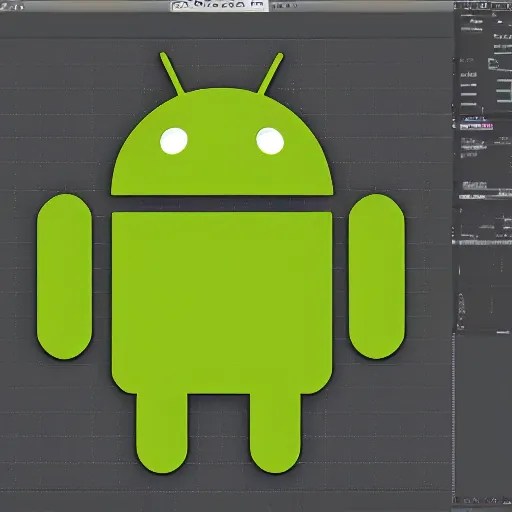
Task: Select the robot's right white eye
Action: pos(270,141)
